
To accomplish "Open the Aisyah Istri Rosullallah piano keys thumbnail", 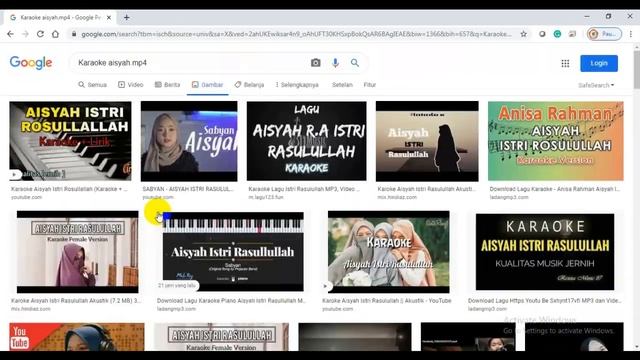I will (71, 141).
